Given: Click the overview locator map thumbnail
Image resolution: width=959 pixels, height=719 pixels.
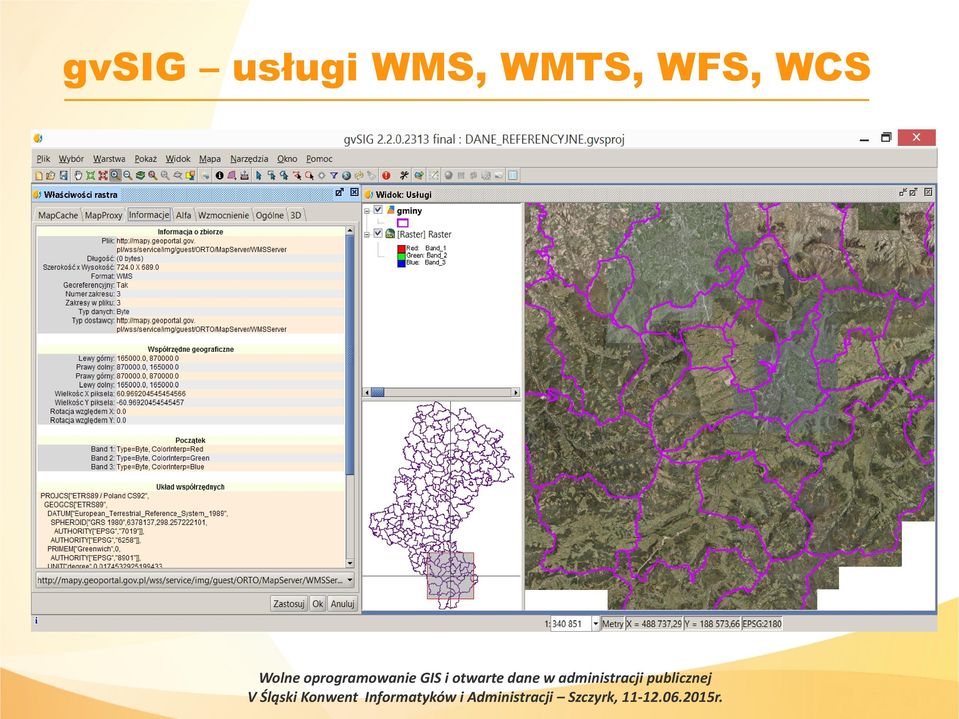Looking at the screenshot, I should (x=441, y=505).
